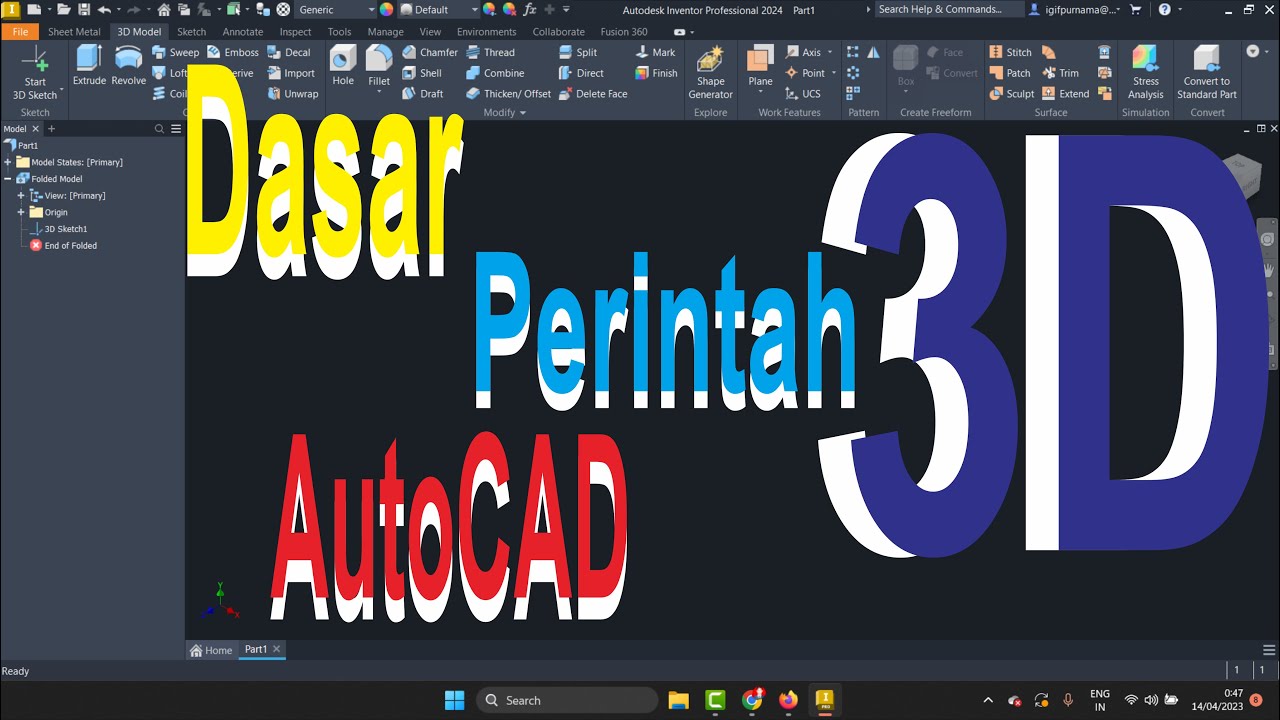The image size is (1280, 720).
Task: Open the fx parameters dialog
Action: click(x=530, y=9)
